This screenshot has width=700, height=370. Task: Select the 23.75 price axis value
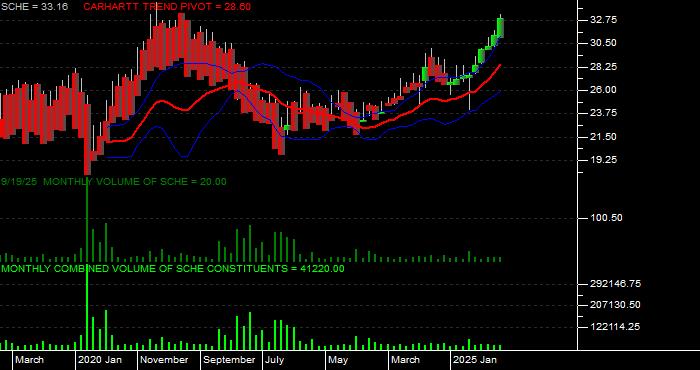(x=603, y=113)
